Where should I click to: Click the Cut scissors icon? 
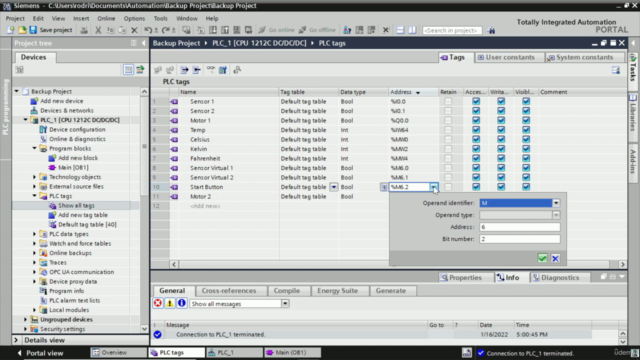click(98, 30)
